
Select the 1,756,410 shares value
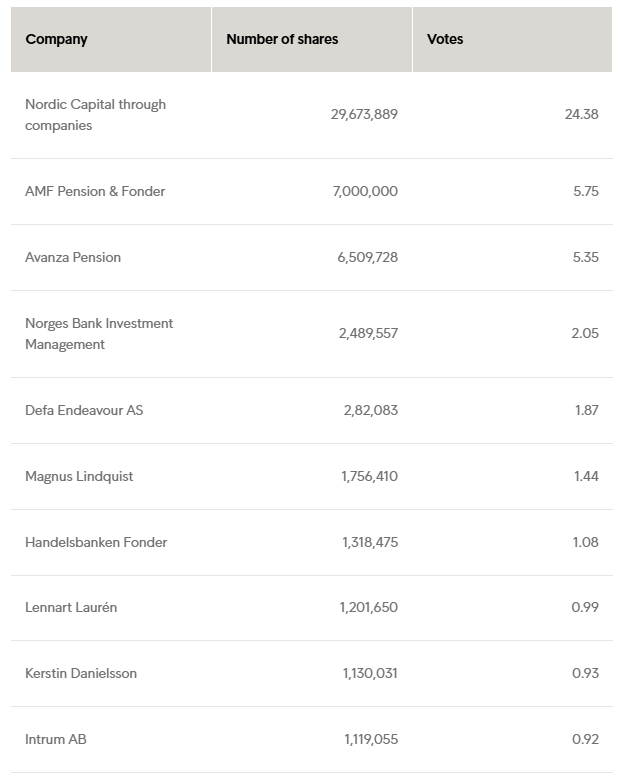point(369,476)
